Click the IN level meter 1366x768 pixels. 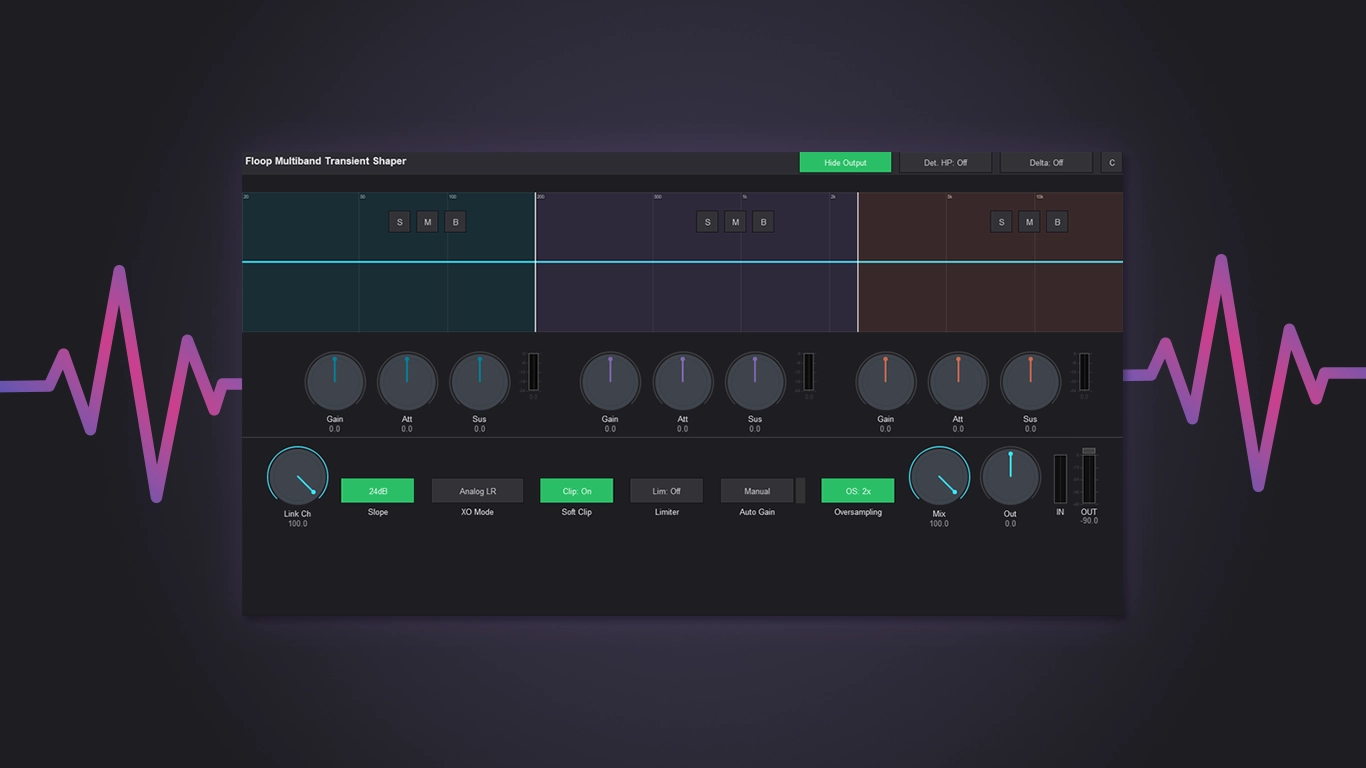click(x=1060, y=479)
